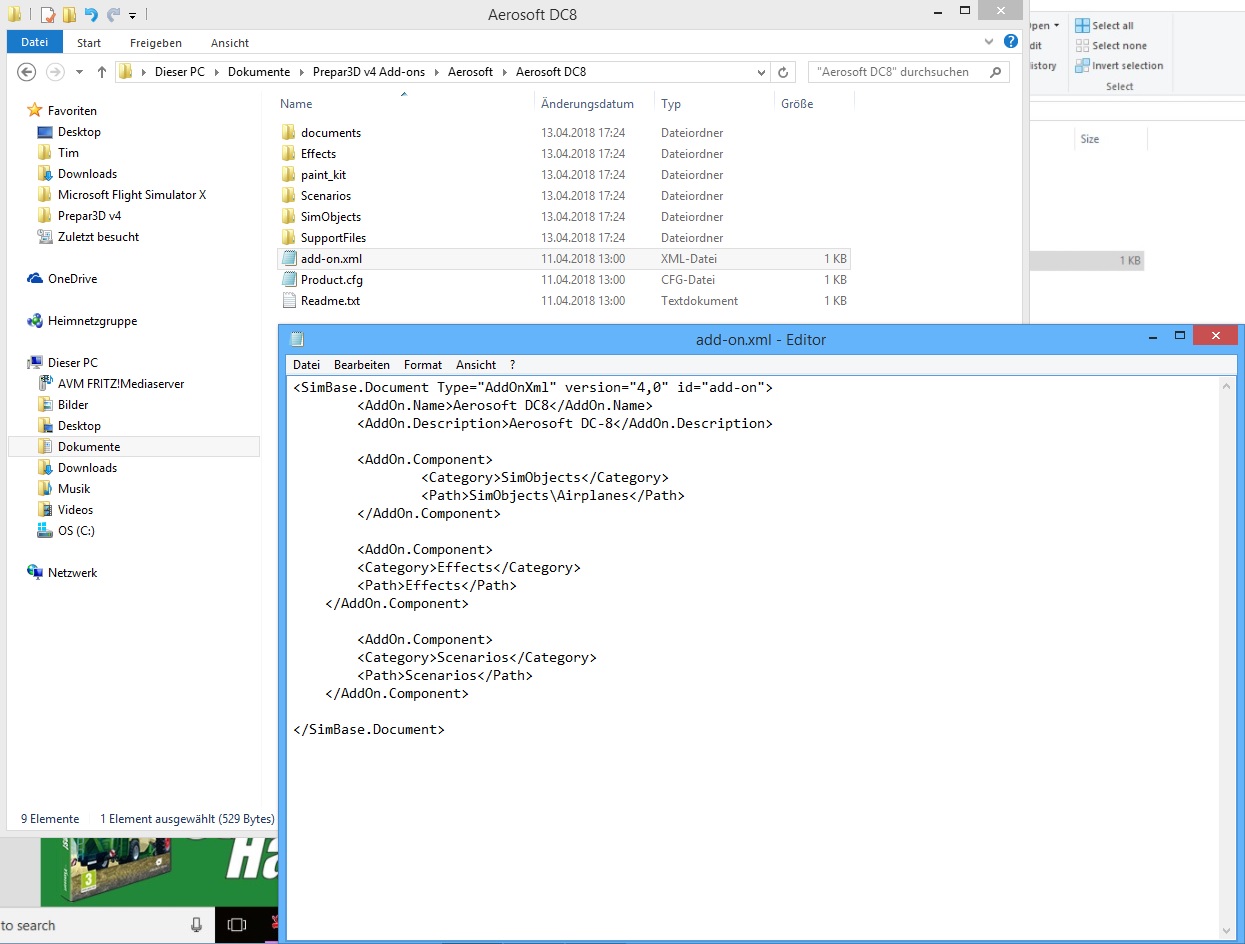Viewport: 1245px width, 944px height.
Task: Click Select none in background window
Action: (x=1111, y=45)
